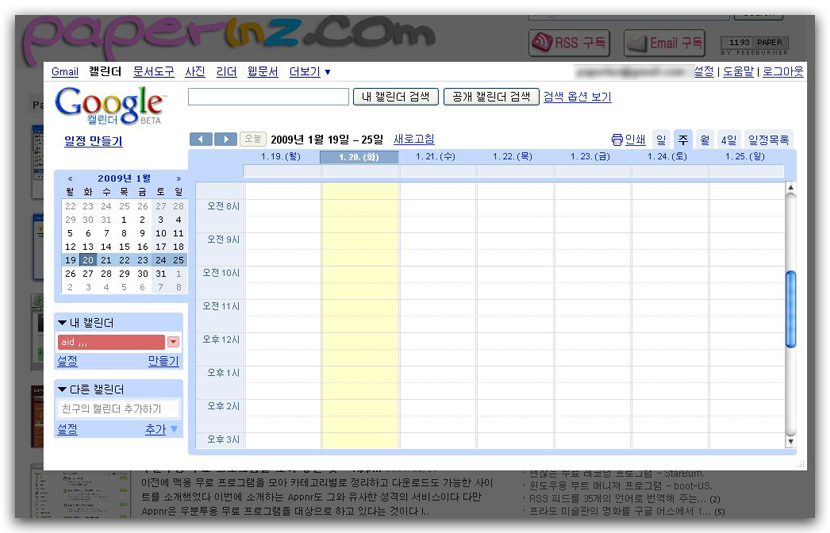Image resolution: width=830 pixels, height=533 pixels.
Task: Go to previous week arrow button
Action: (201, 139)
